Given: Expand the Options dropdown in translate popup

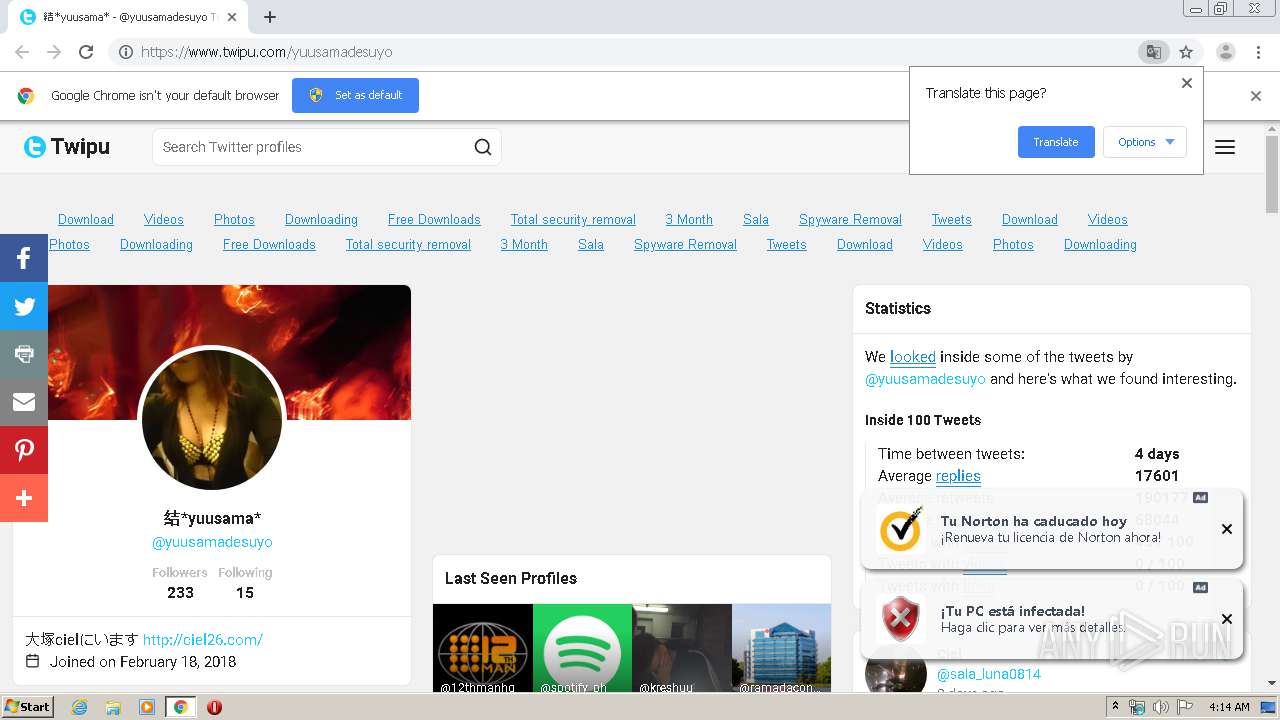Looking at the screenshot, I should pyautogui.click(x=1145, y=142).
